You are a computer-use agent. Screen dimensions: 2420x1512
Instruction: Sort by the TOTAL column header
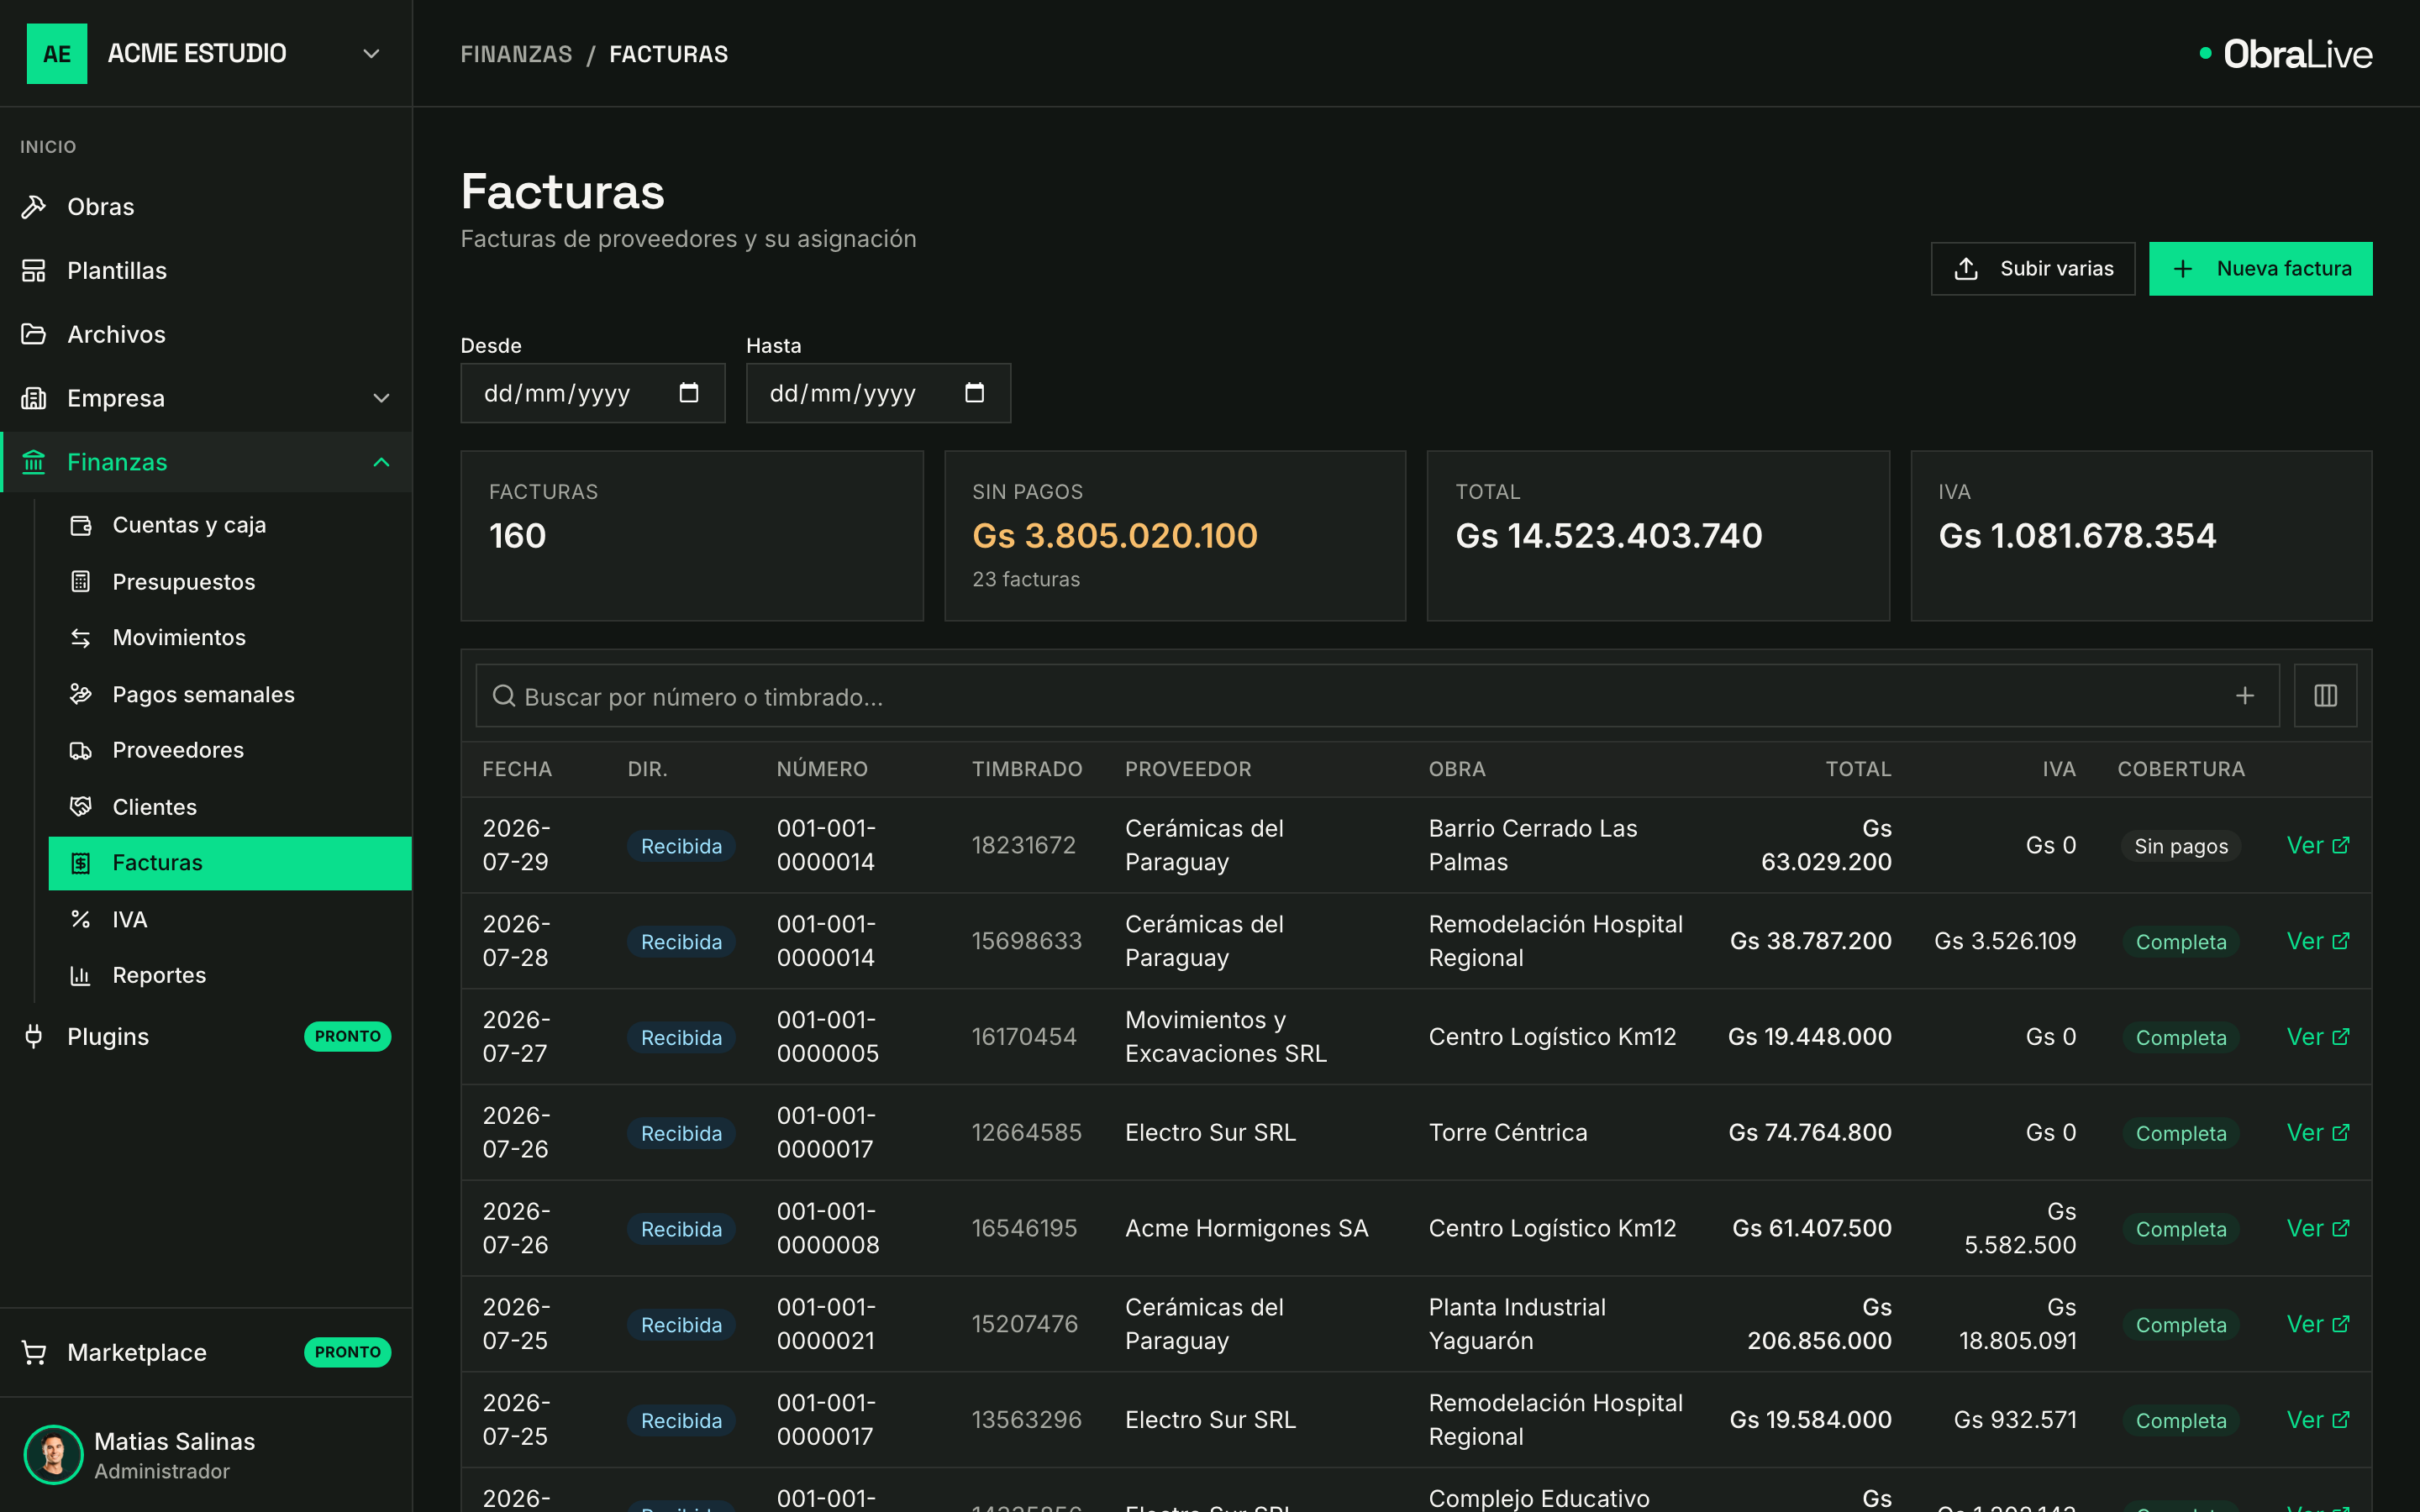(x=1858, y=769)
